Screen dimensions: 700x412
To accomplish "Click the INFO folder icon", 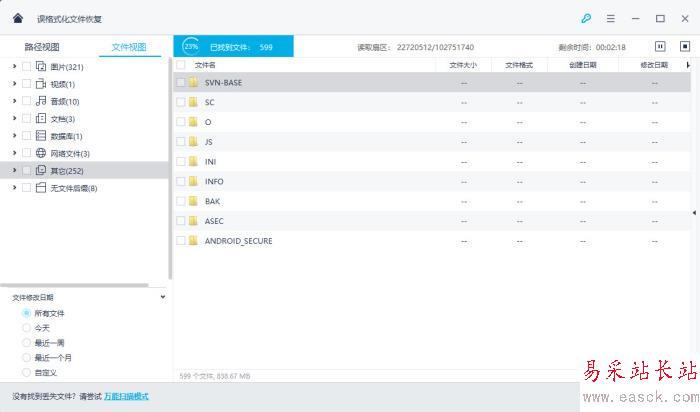I will 193,181.
